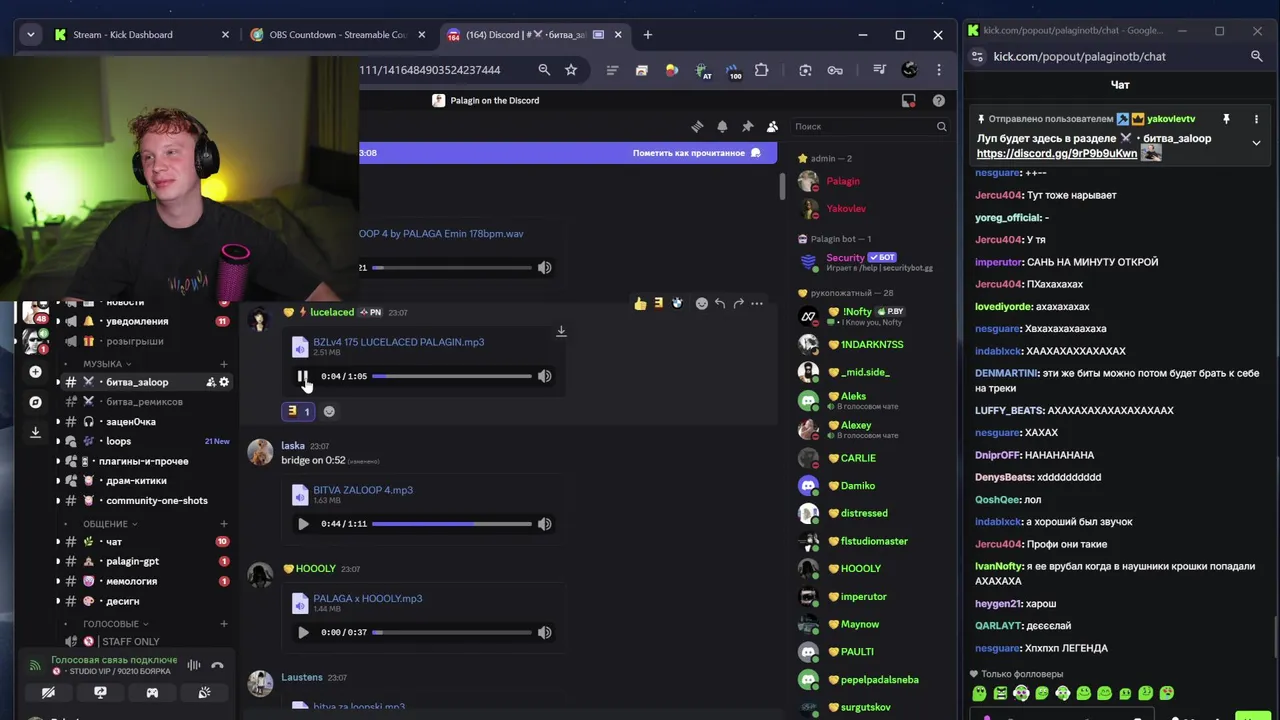Seek in PALAGA x HOOOLY.mp3 progress bar
Viewport: 1280px width, 720px height.
452,632
